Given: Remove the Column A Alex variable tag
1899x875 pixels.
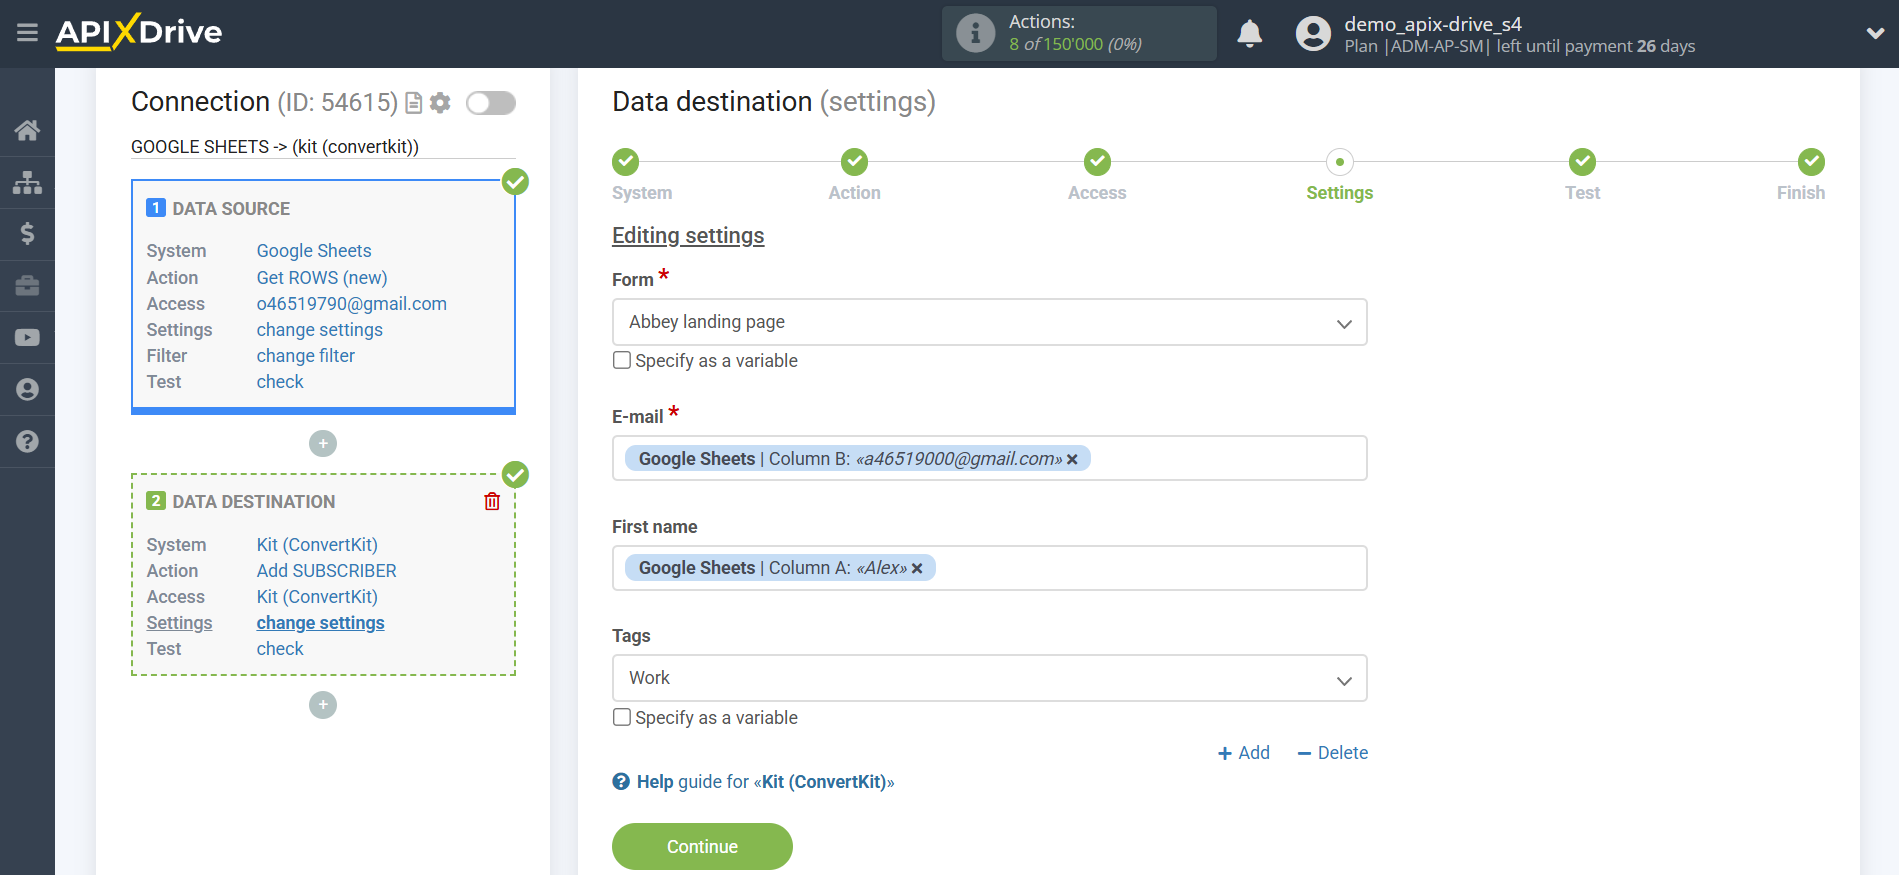Looking at the screenshot, I should [x=917, y=568].
